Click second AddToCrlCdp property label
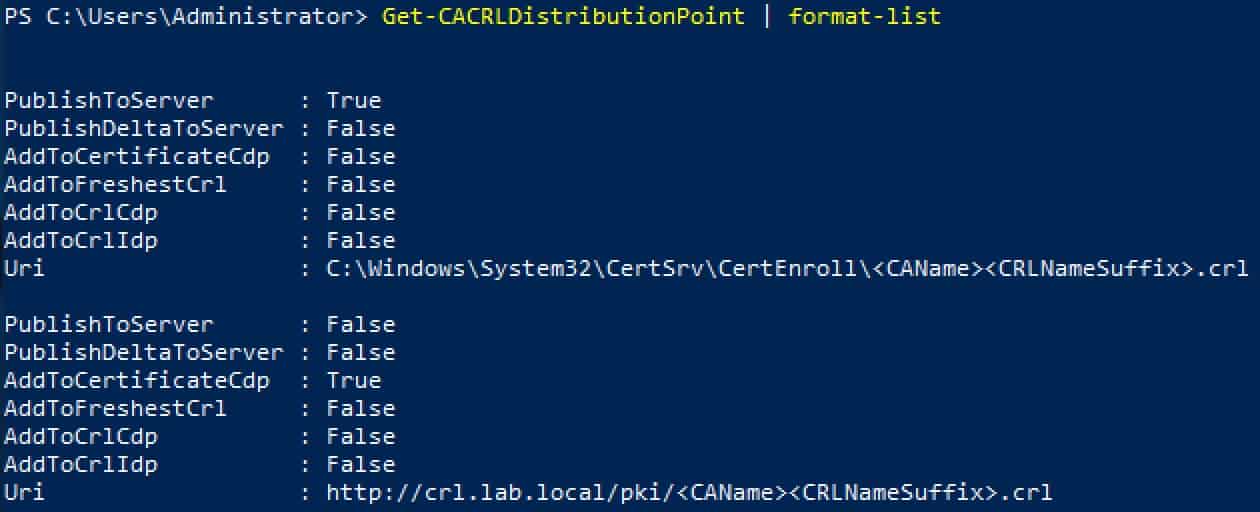The height and width of the screenshot is (512, 1260). [81, 437]
